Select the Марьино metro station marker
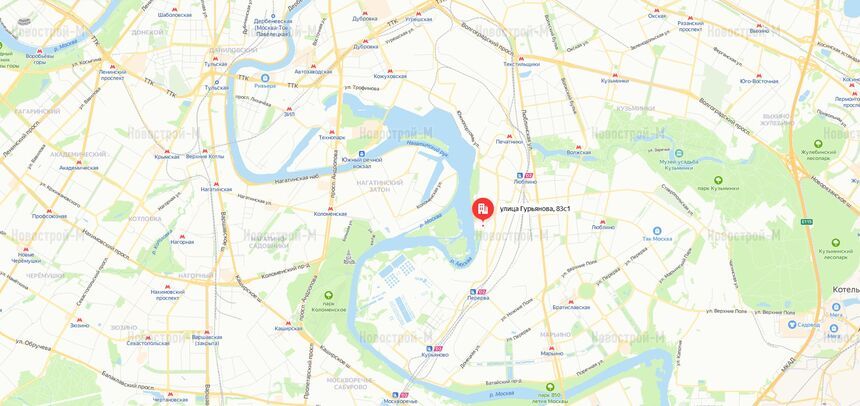860x406 pixels. [x=551, y=347]
